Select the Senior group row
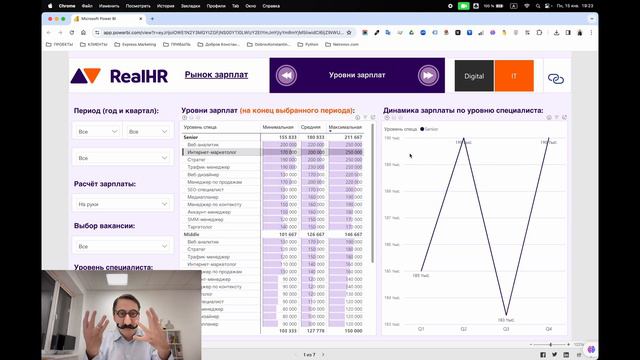The image size is (640, 360). click(x=273, y=137)
